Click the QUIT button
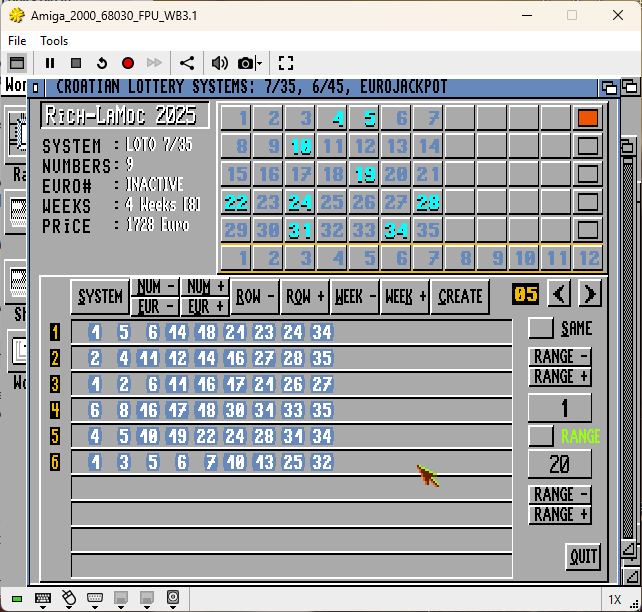Screen dimensions: 642x612 [583, 556]
